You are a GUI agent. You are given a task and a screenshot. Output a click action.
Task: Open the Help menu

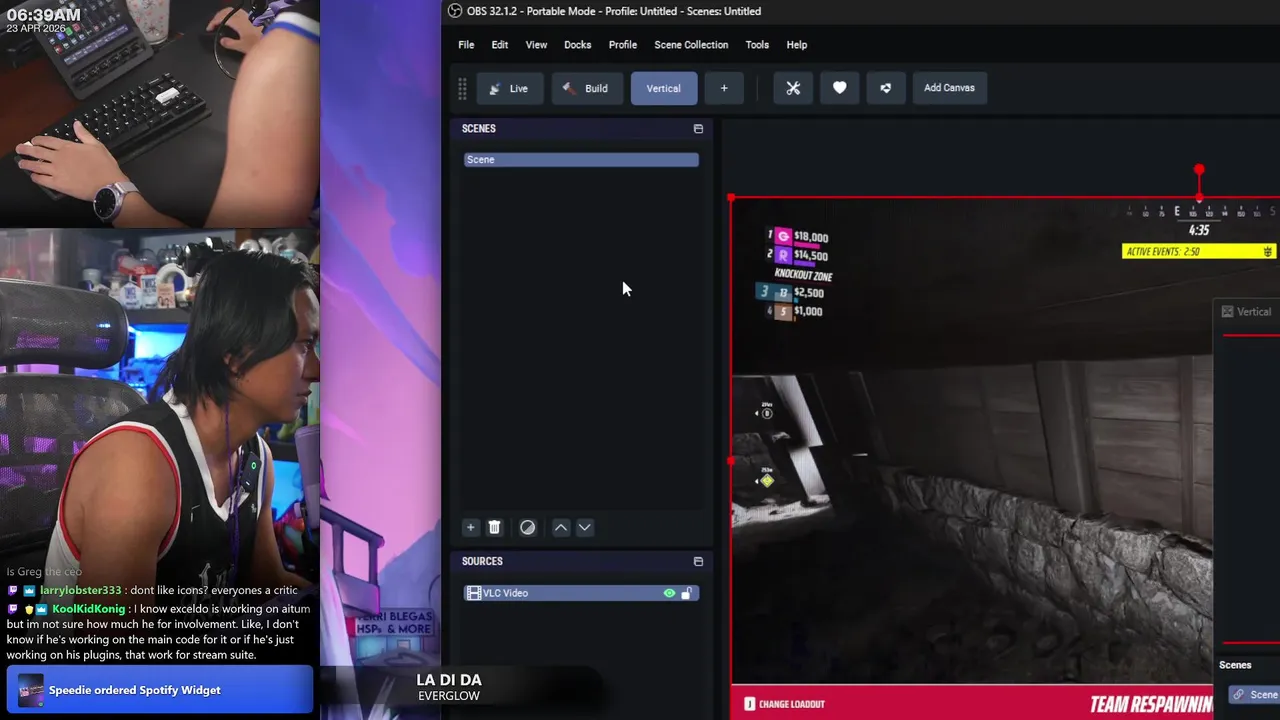pos(796,45)
